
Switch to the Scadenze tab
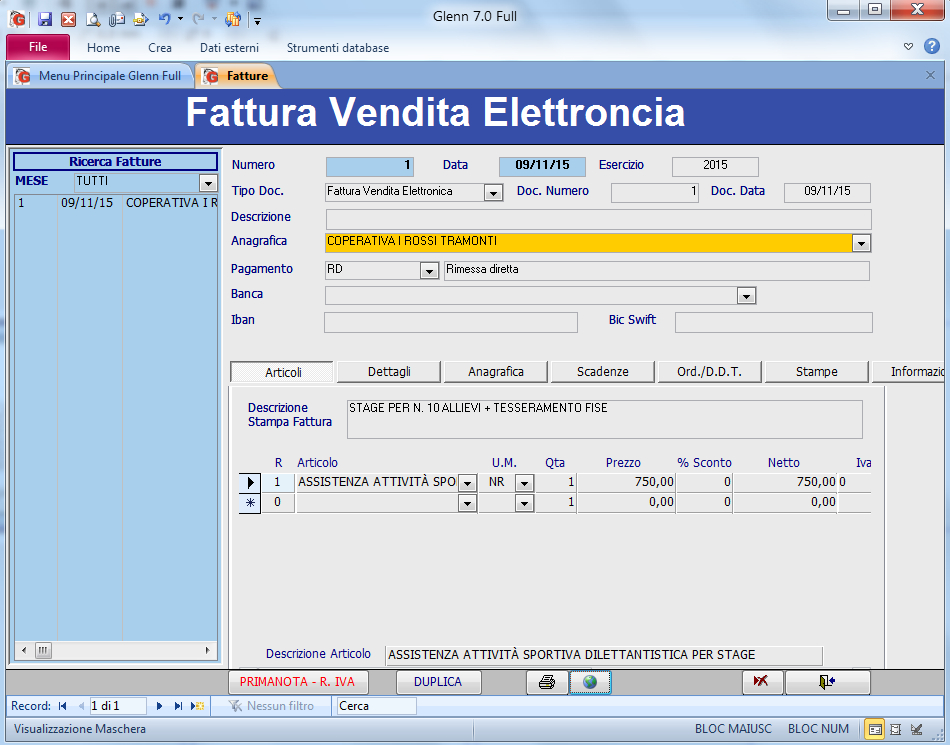[603, 371]
